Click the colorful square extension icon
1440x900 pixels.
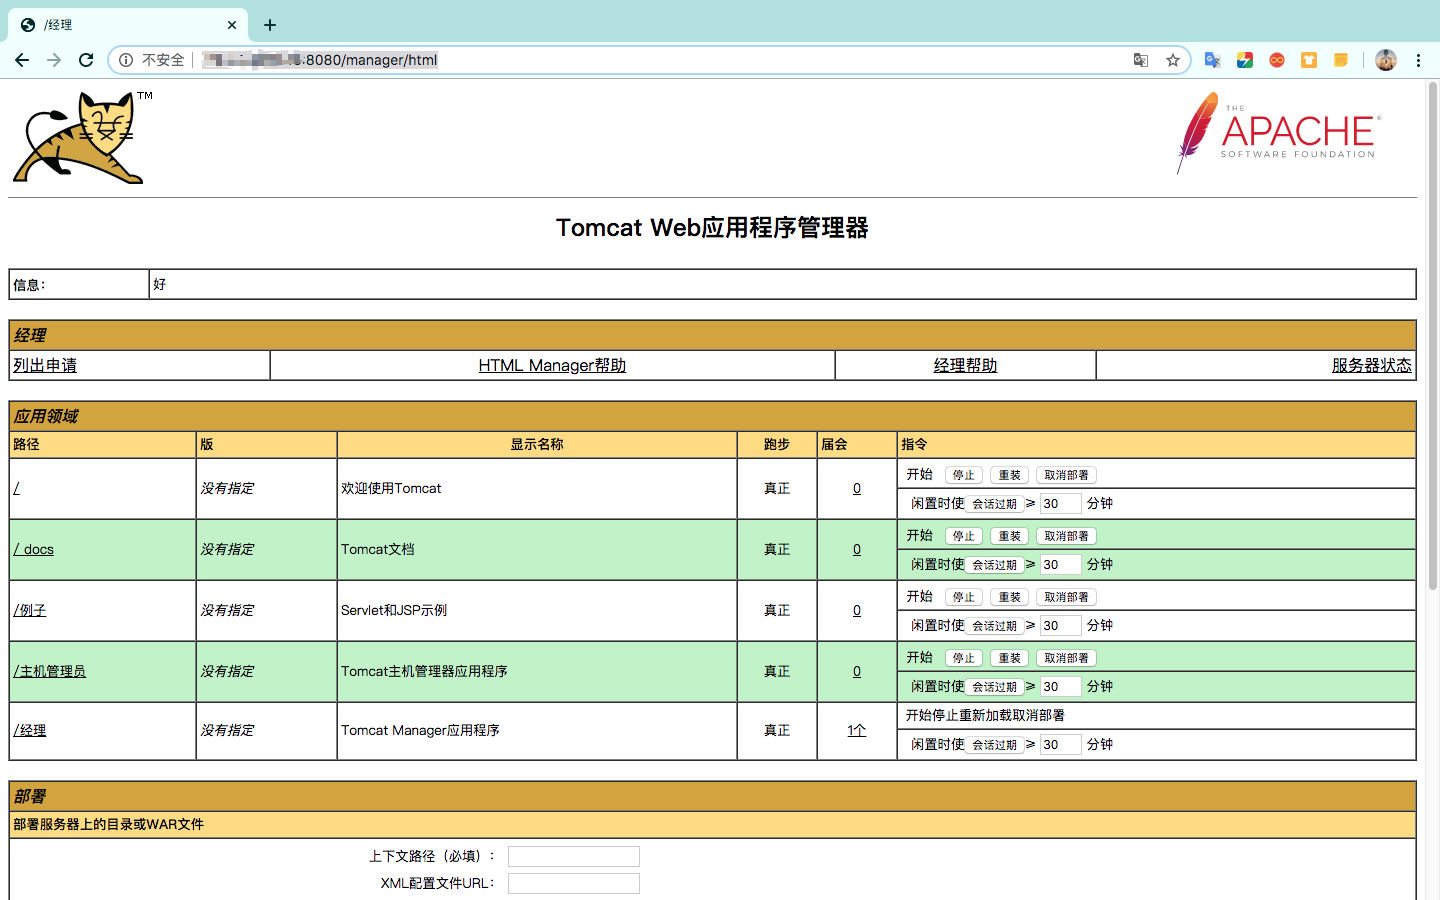[x=1245, y=60]
